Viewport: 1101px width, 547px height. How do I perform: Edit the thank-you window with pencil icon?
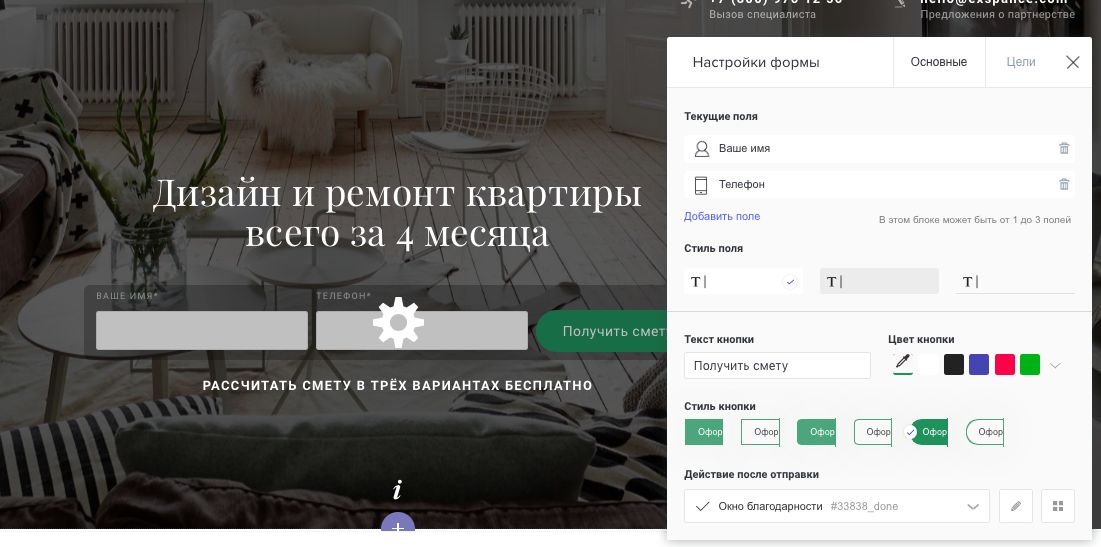[x=1015, y=506]
